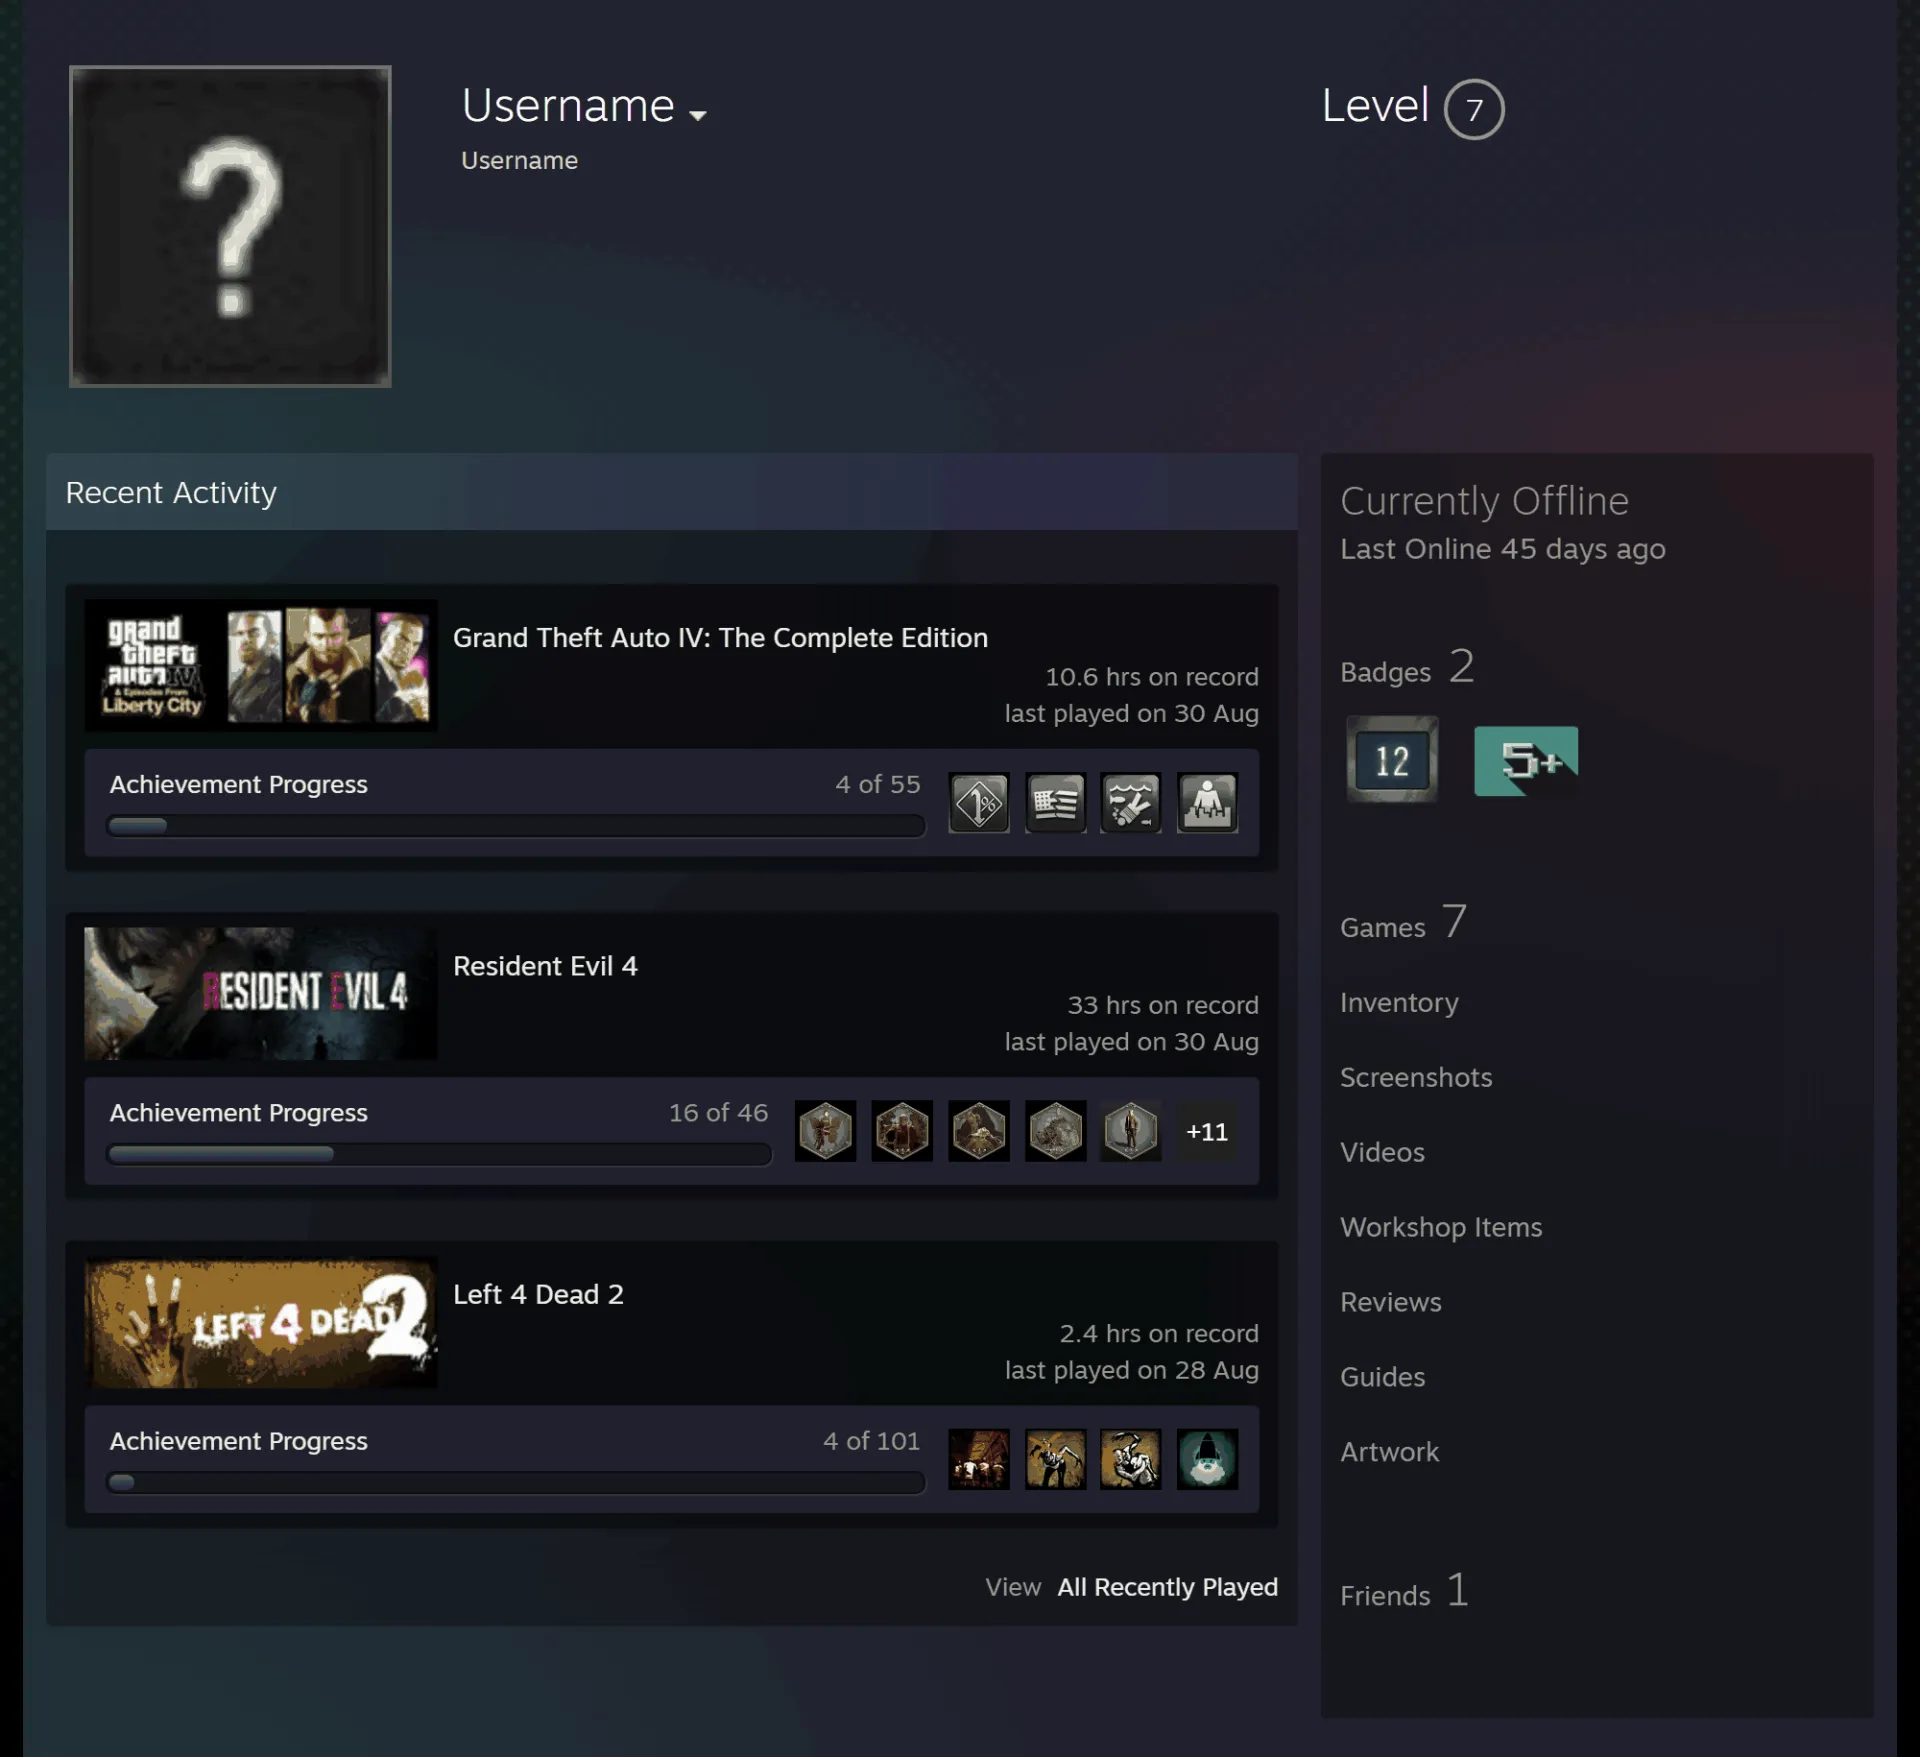Click the Level 7 circle badge
The image size is (1920, 1757).
1474,109
